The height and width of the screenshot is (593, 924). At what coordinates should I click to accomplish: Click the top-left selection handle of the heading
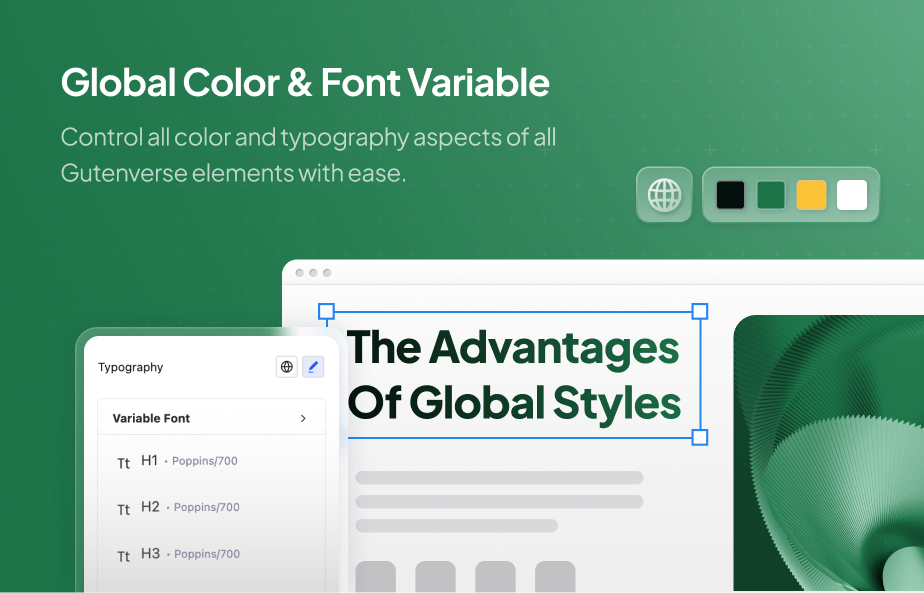[326, 311]
